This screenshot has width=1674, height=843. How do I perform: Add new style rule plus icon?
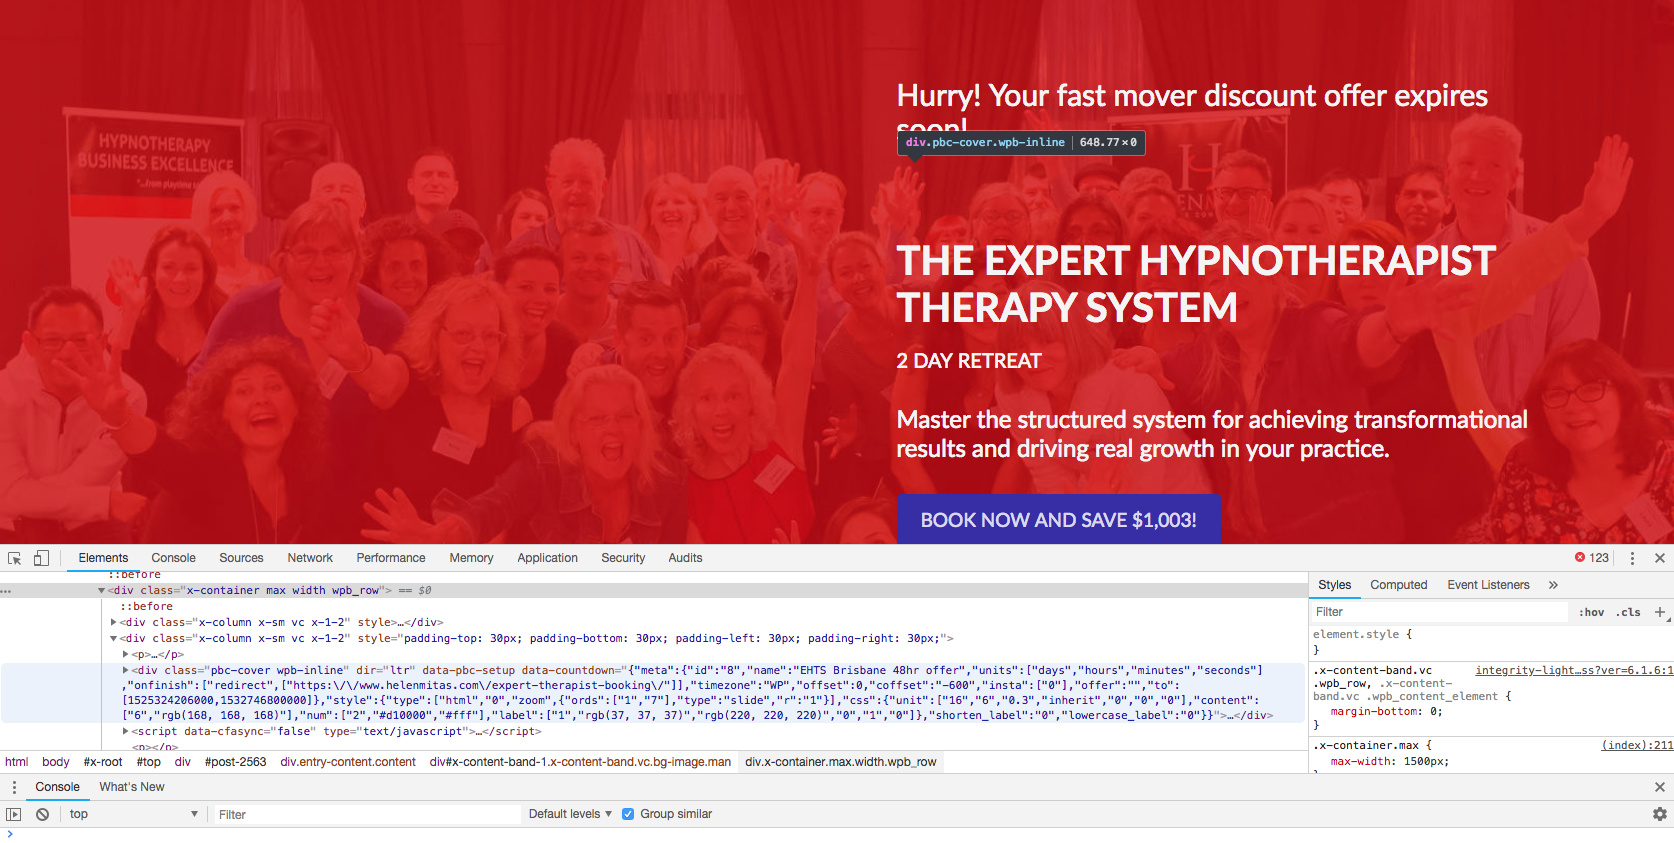[x=1660, y=612]
